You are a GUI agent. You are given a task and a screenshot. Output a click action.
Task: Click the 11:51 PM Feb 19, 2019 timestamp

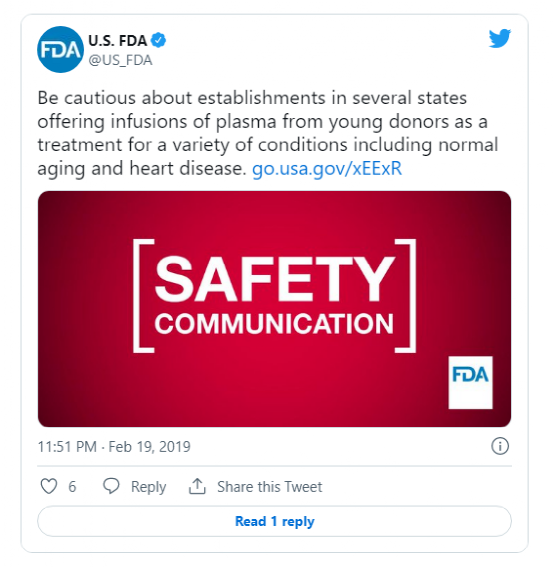[x=114, y=447]
